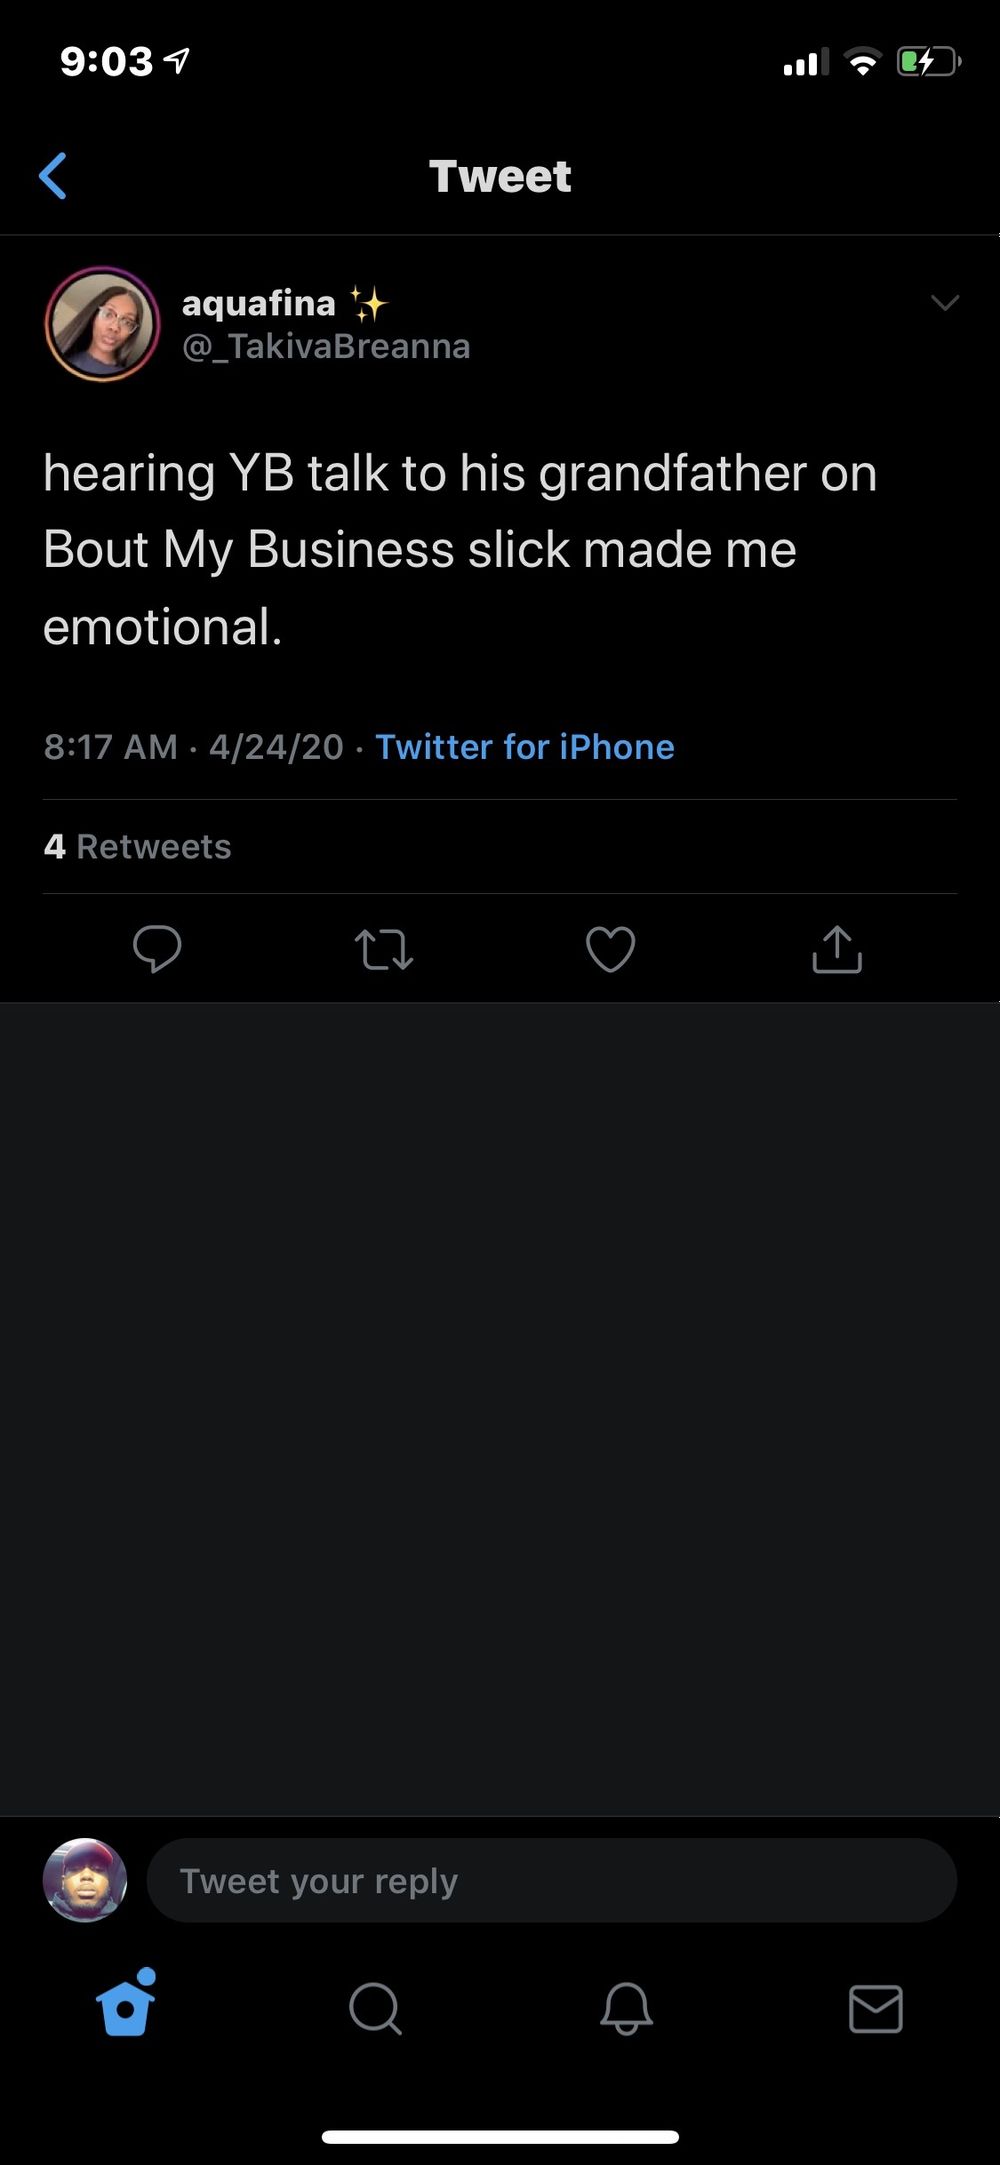Expand tweet options chevron

click(945, 302)
